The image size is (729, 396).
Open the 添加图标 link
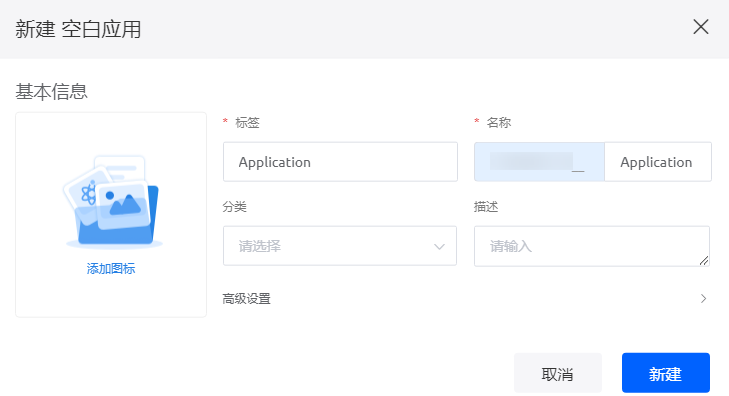point(111,269)
